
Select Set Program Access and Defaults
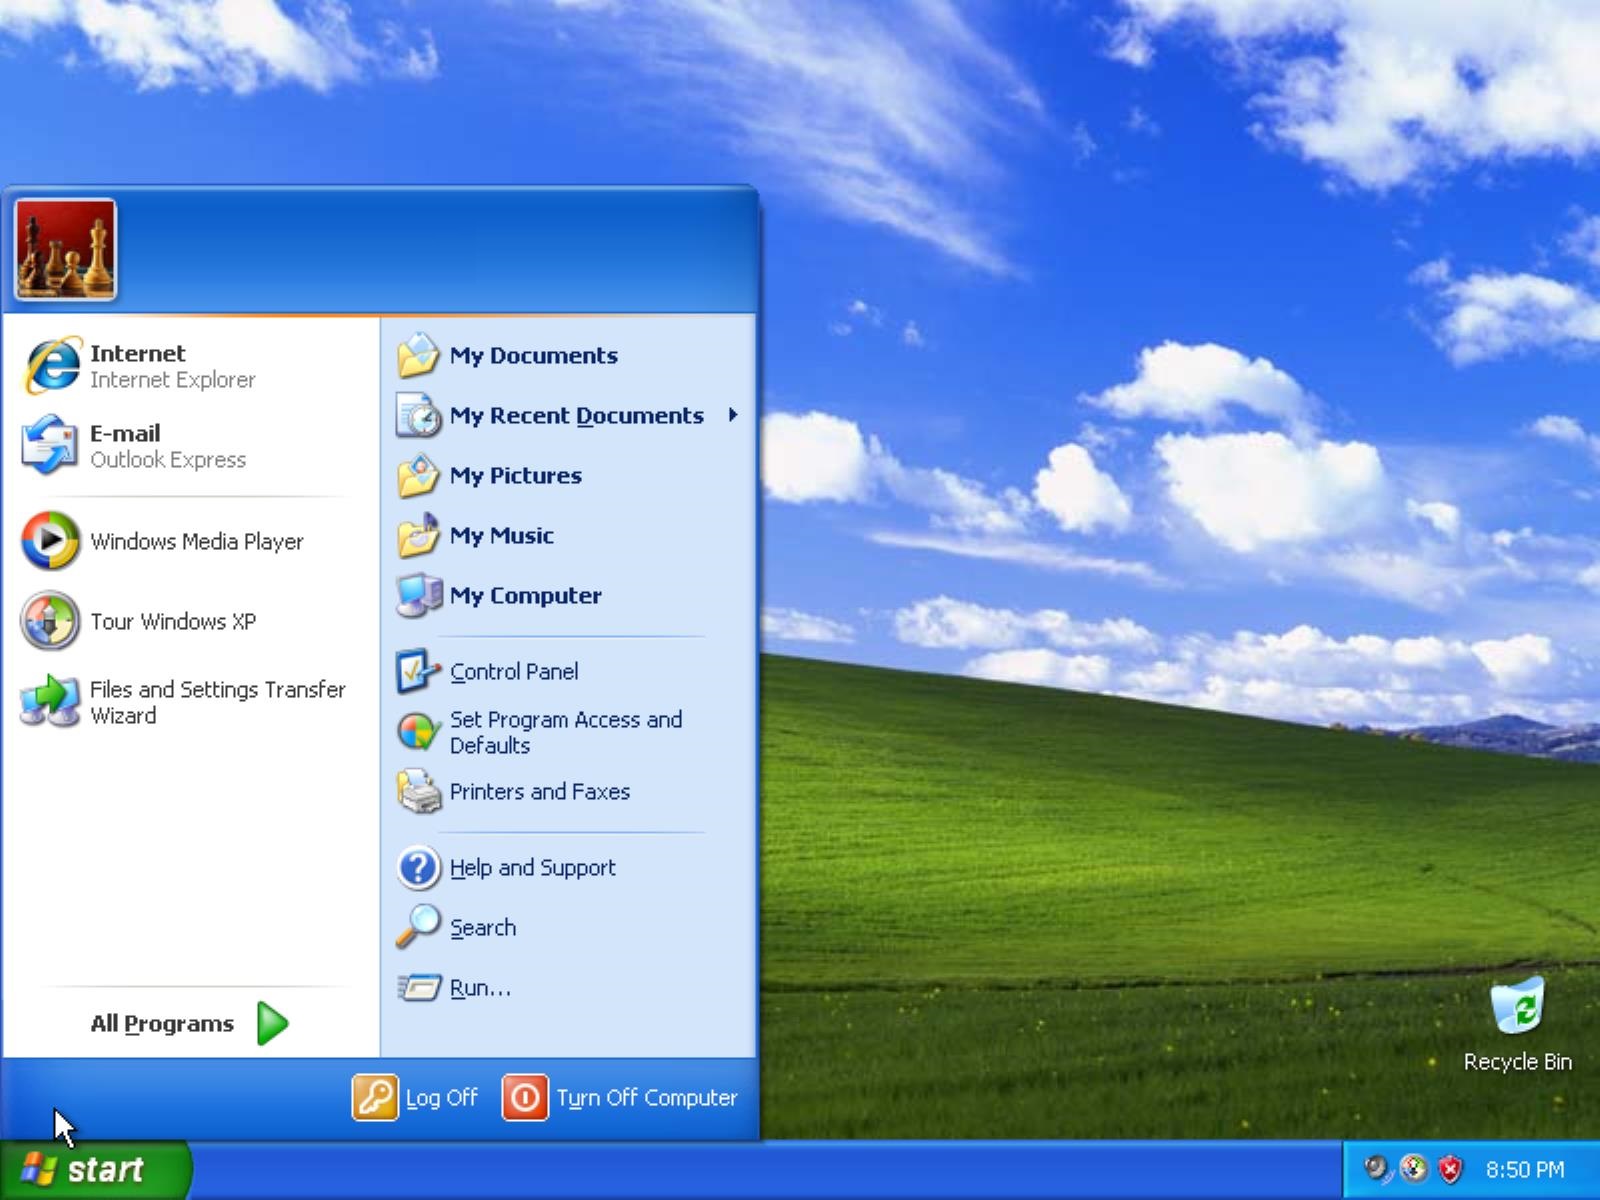click(566, 732)
